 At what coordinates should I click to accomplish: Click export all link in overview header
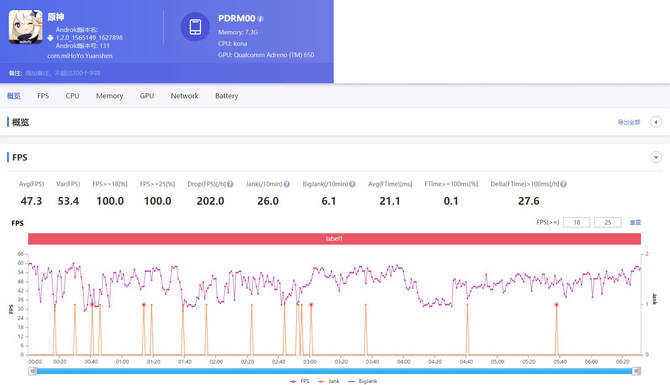click(629, 122)
